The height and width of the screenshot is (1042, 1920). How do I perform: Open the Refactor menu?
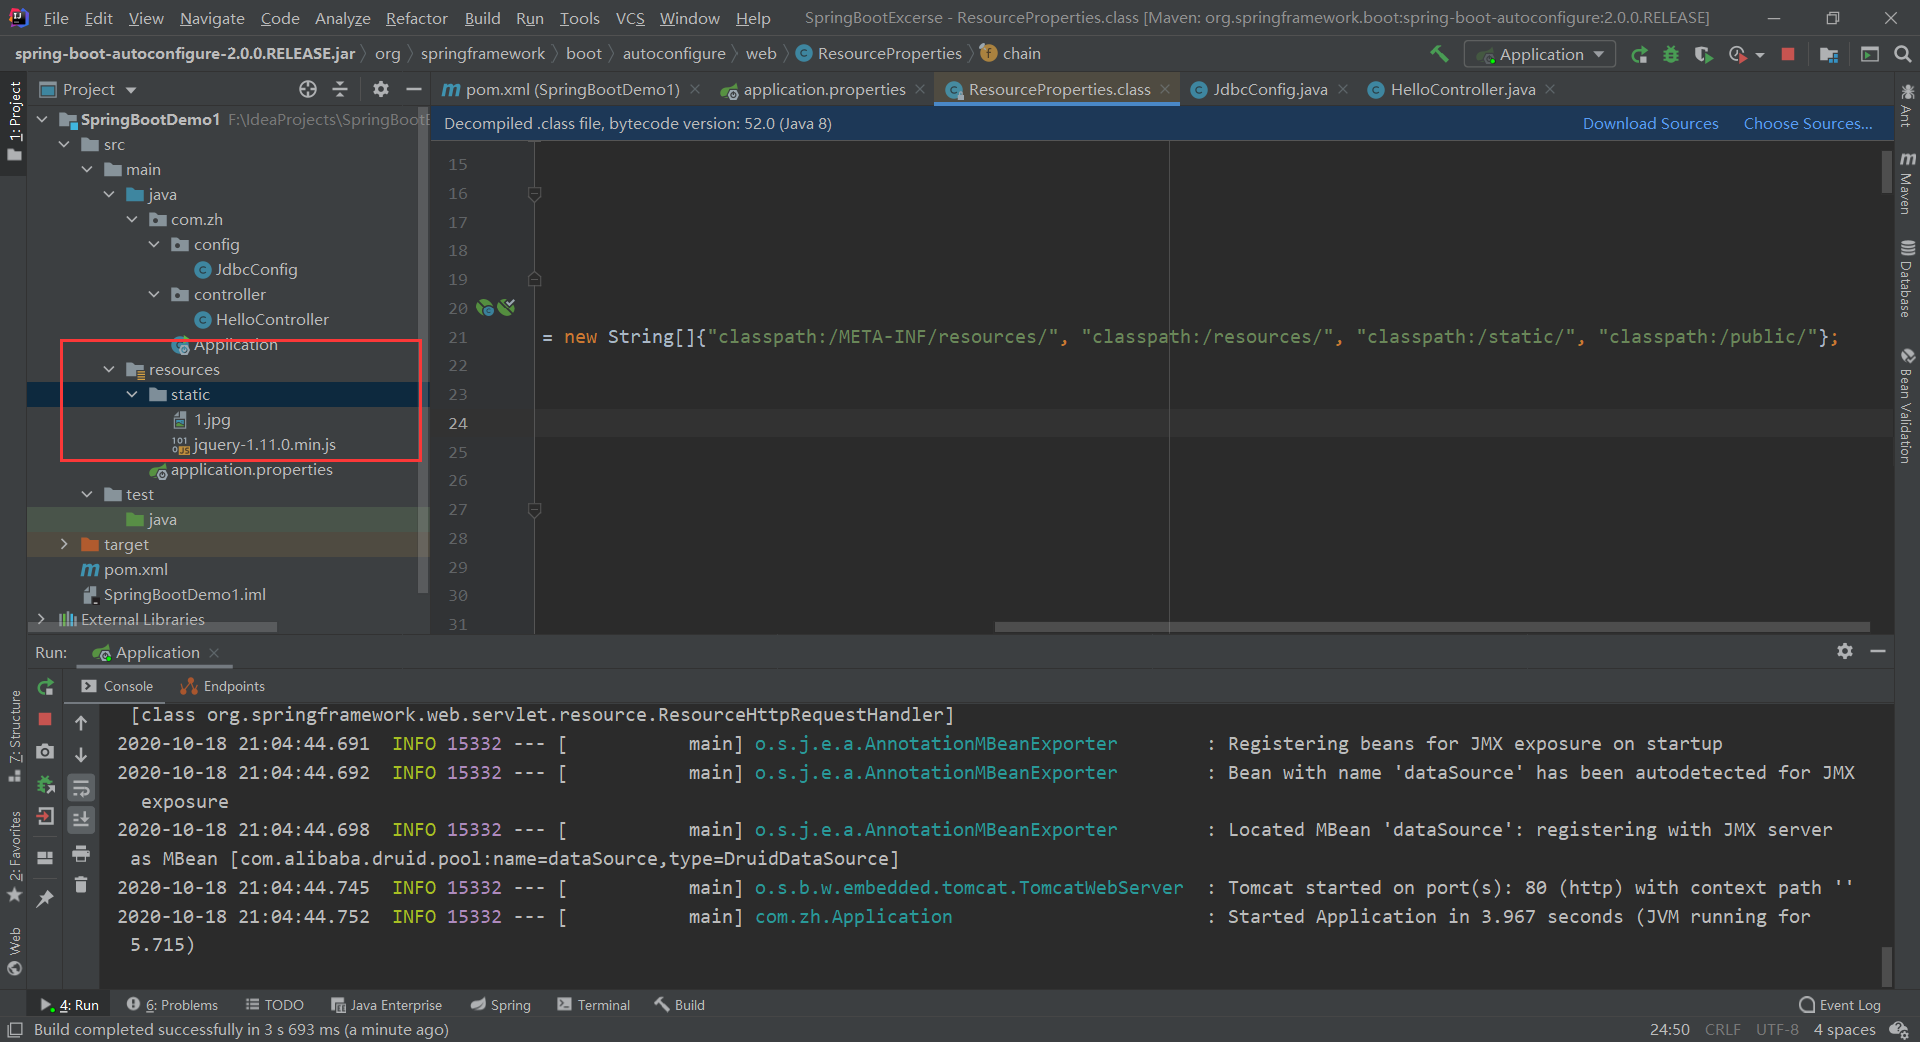coord(416,18)
